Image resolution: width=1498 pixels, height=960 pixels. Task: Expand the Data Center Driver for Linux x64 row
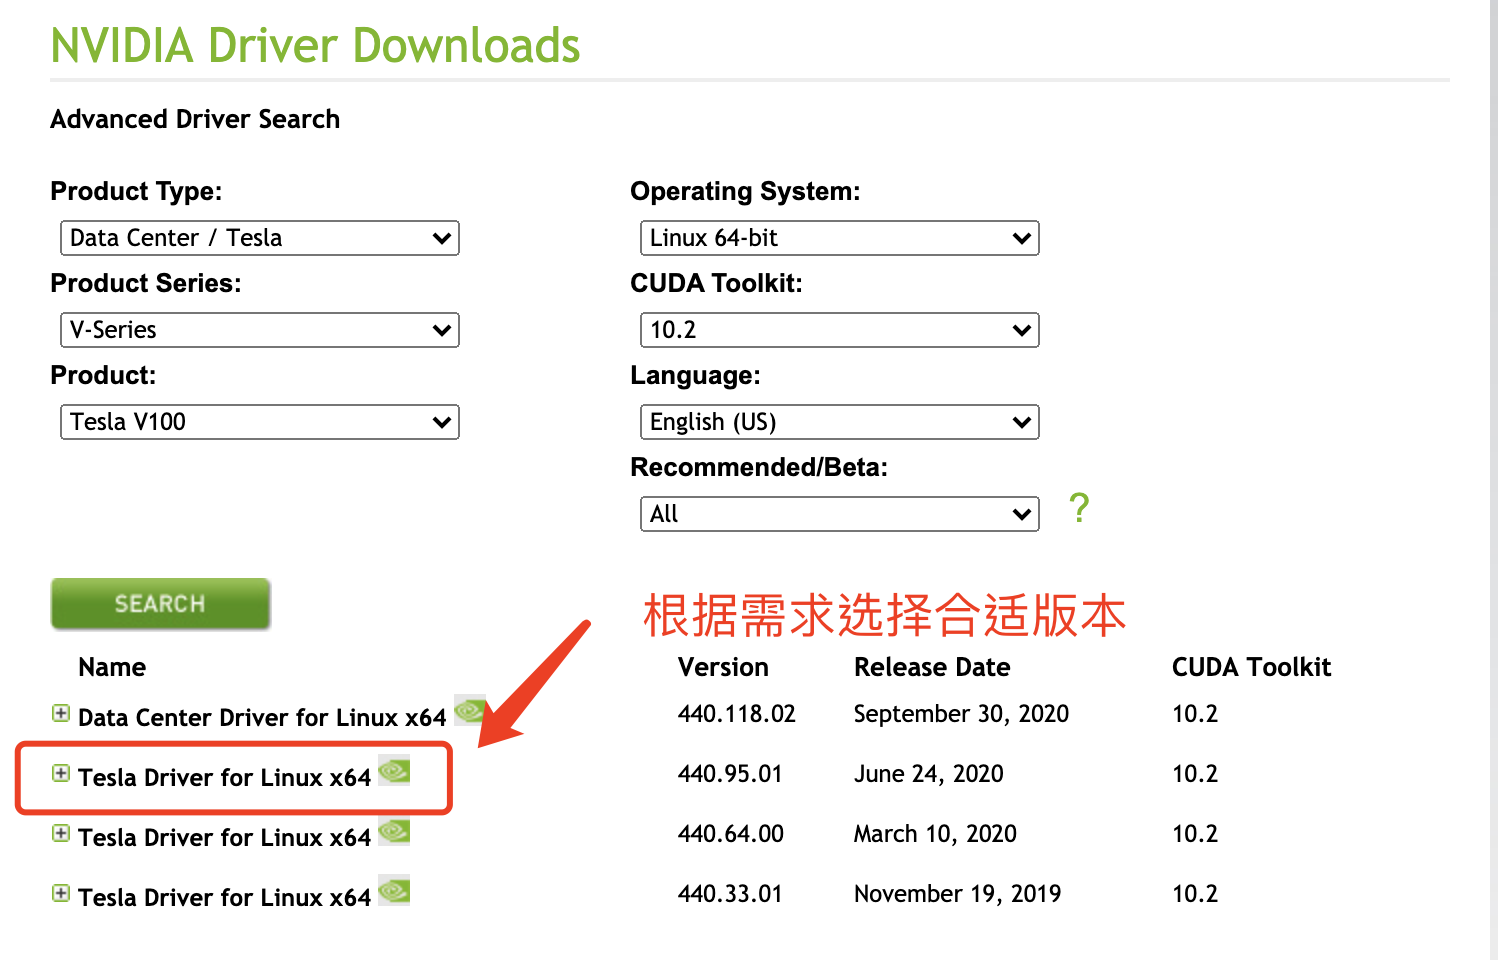click(x=61, y=713)
